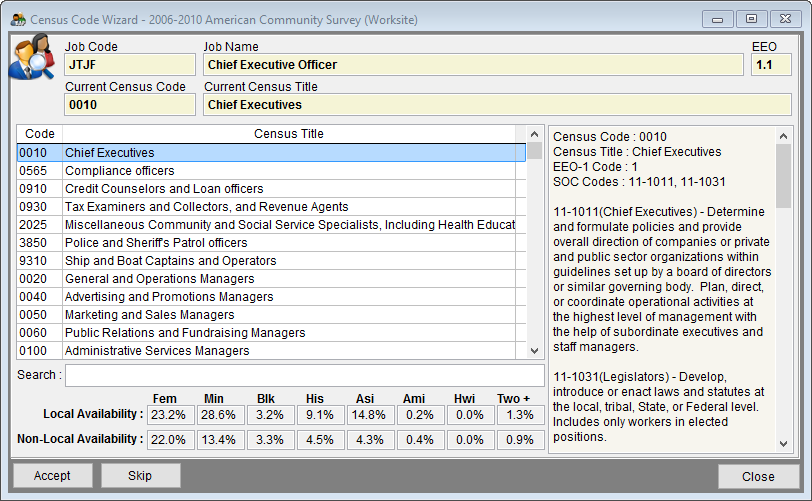Click the Accept button

point(52,476)
